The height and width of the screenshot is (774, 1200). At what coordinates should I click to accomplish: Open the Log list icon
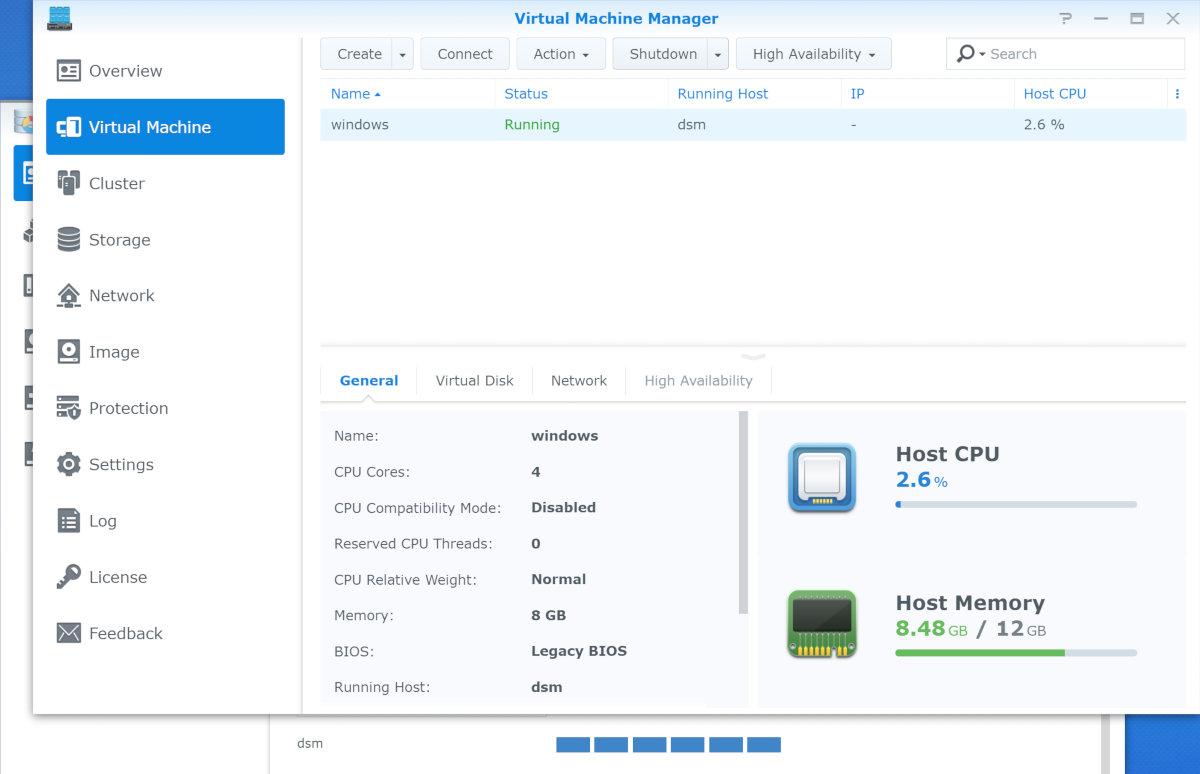click(x=68, y=521)
